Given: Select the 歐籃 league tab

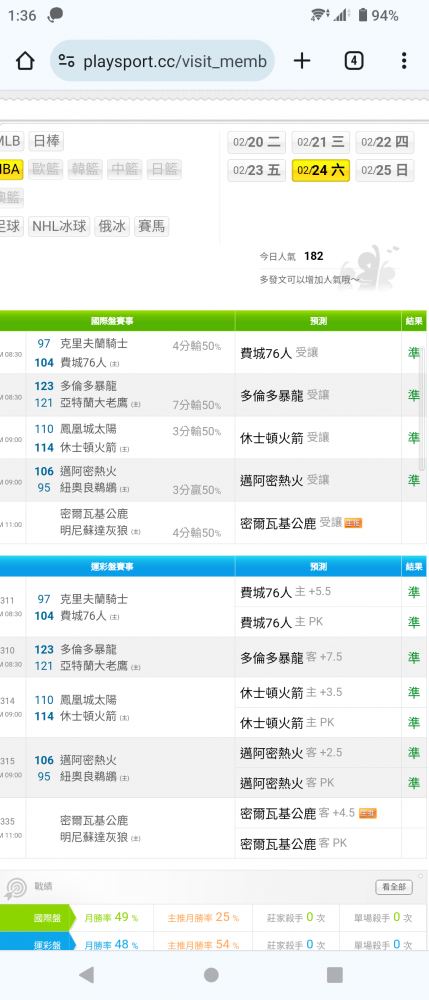Looking at the screenshot, I should (x=45, y=169).
